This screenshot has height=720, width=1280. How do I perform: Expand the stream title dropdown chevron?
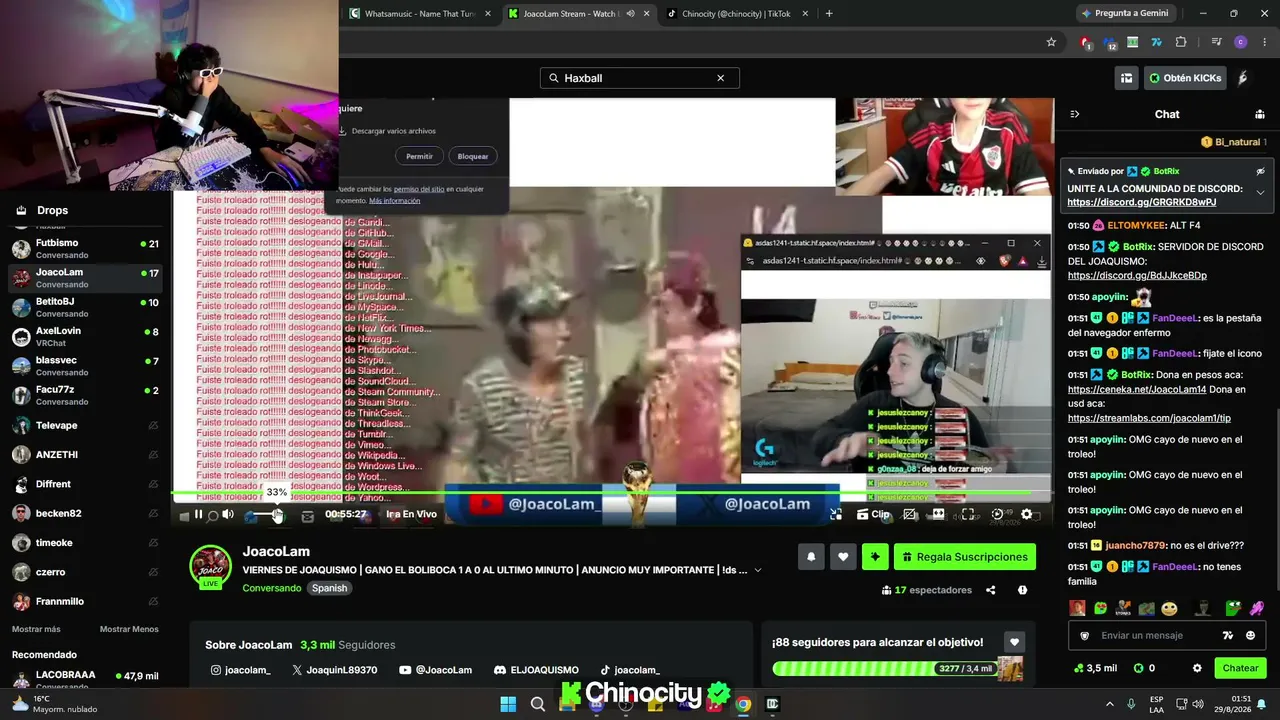[757, 570]
